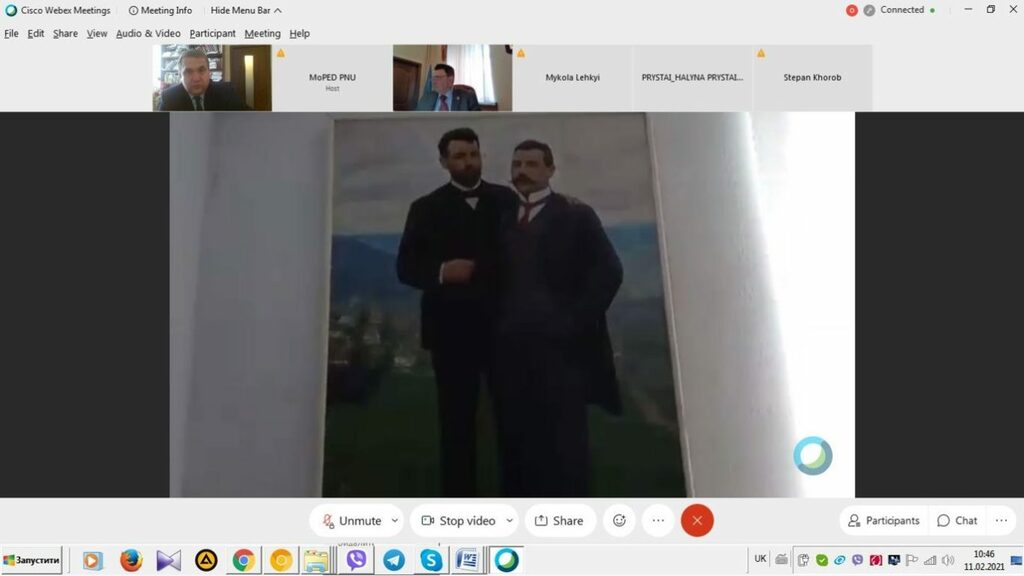The width and height of the screenshot is (1024, 576).
Task: Expand video options arrow beside Stop video
Action: pos(509,521)
